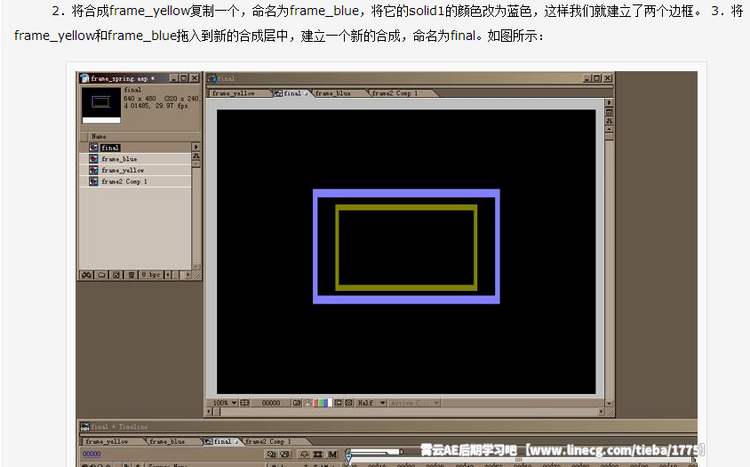The image size is (750, 467).
Task: Click the red channel swatch
Action: point(316,403)
